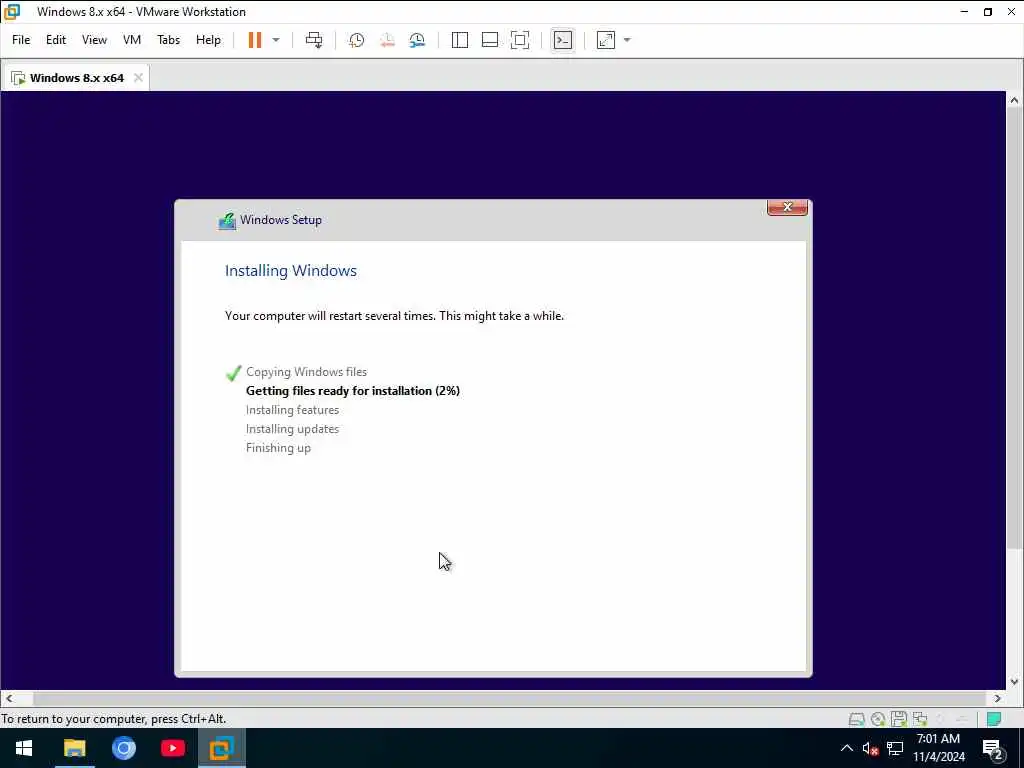This screenshot has height=768, width=1024.
Task: Click Send Ctrl+Alt+Del toolbar icon
Action: [x=314, y=40]
